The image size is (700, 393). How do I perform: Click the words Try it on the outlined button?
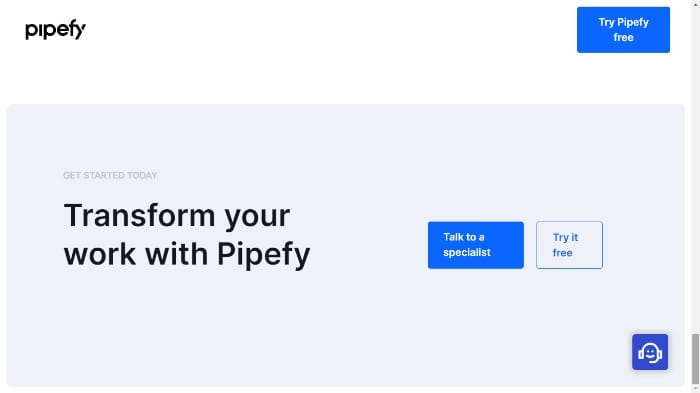[x=565, y=238]
